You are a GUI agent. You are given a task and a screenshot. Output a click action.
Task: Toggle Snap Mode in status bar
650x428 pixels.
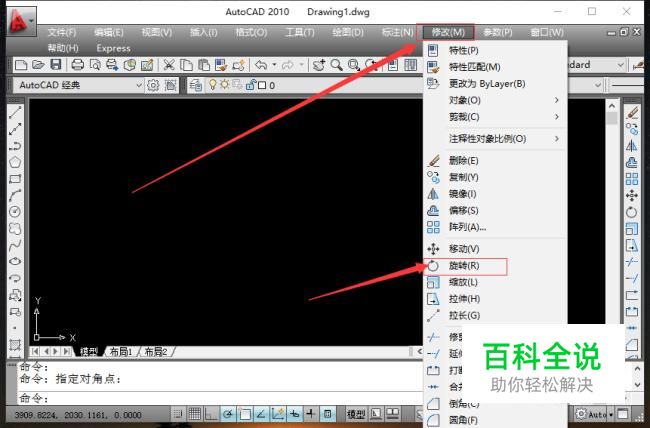pyautogui.click(x=178, y=414)
